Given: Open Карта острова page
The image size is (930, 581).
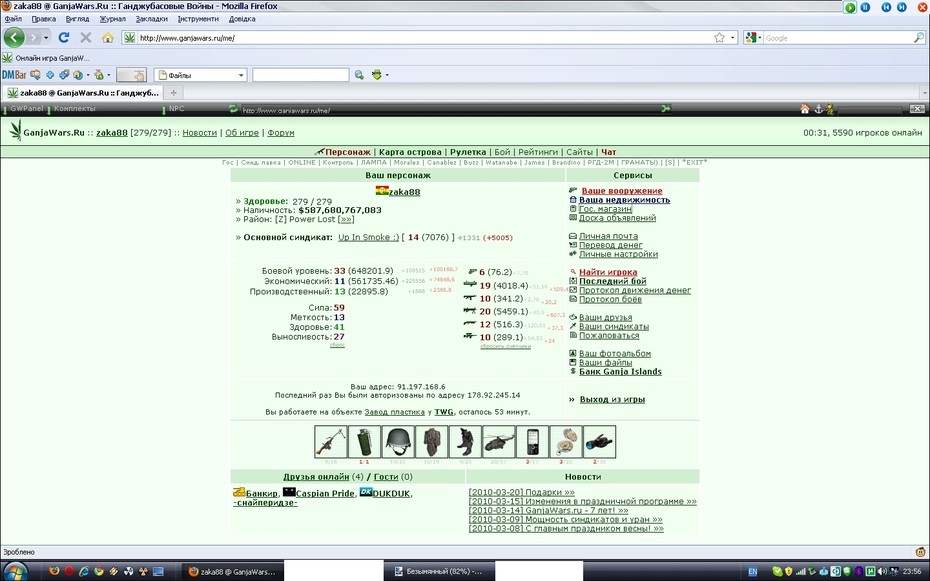Looking at the screenshot, I should point(410,152).
